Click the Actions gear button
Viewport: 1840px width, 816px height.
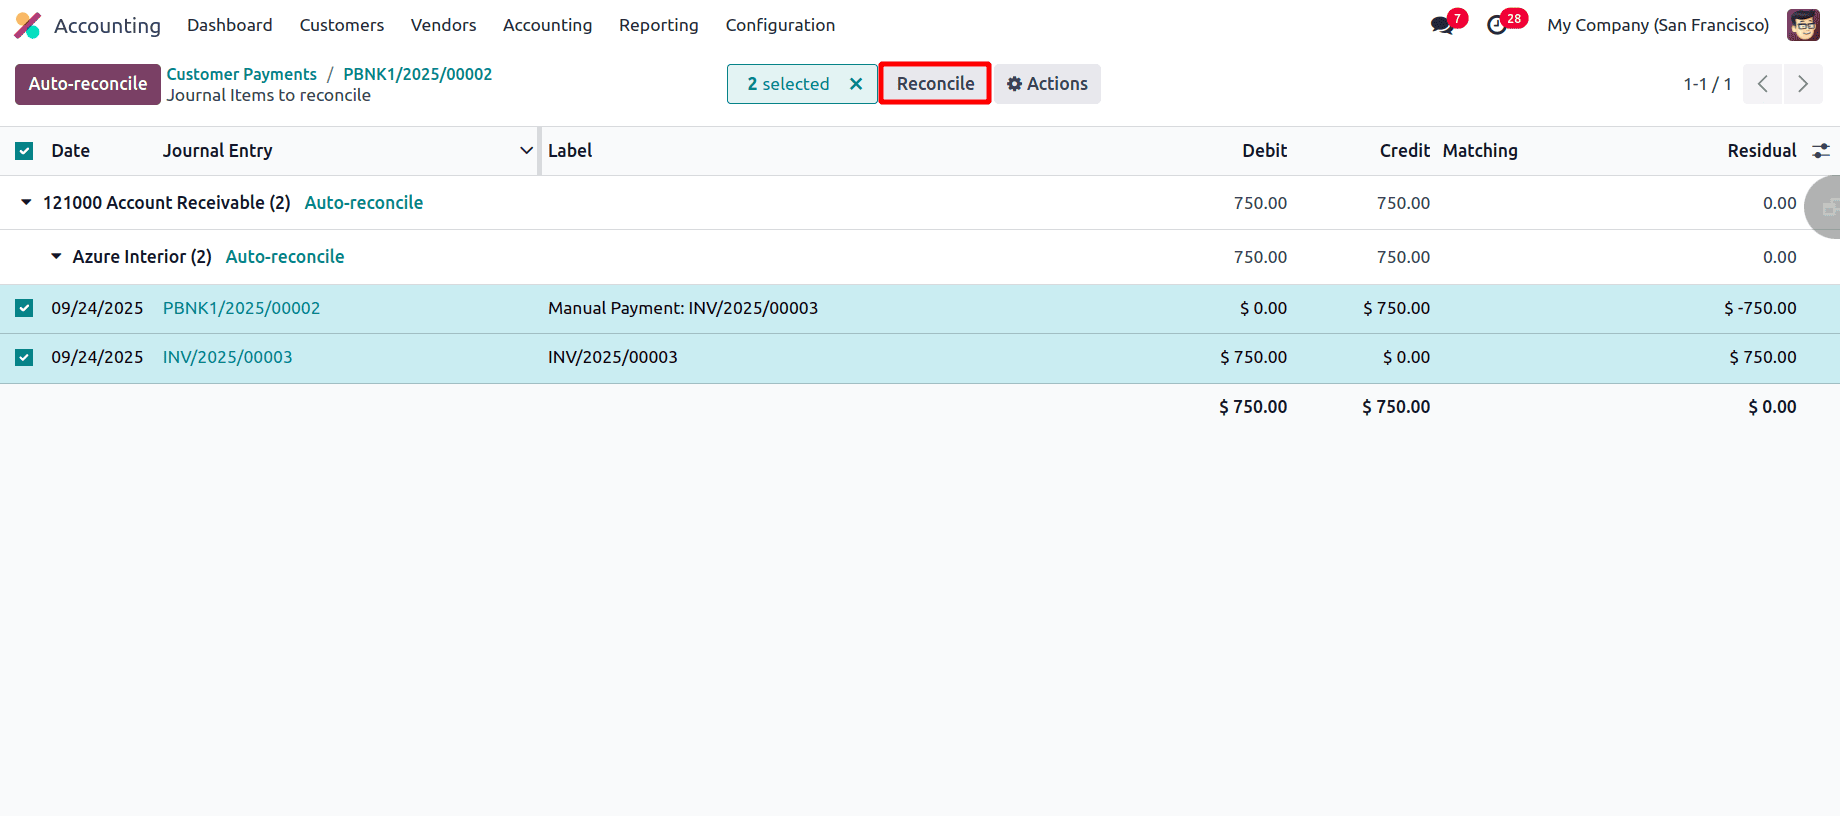(x=1047, y=84)
